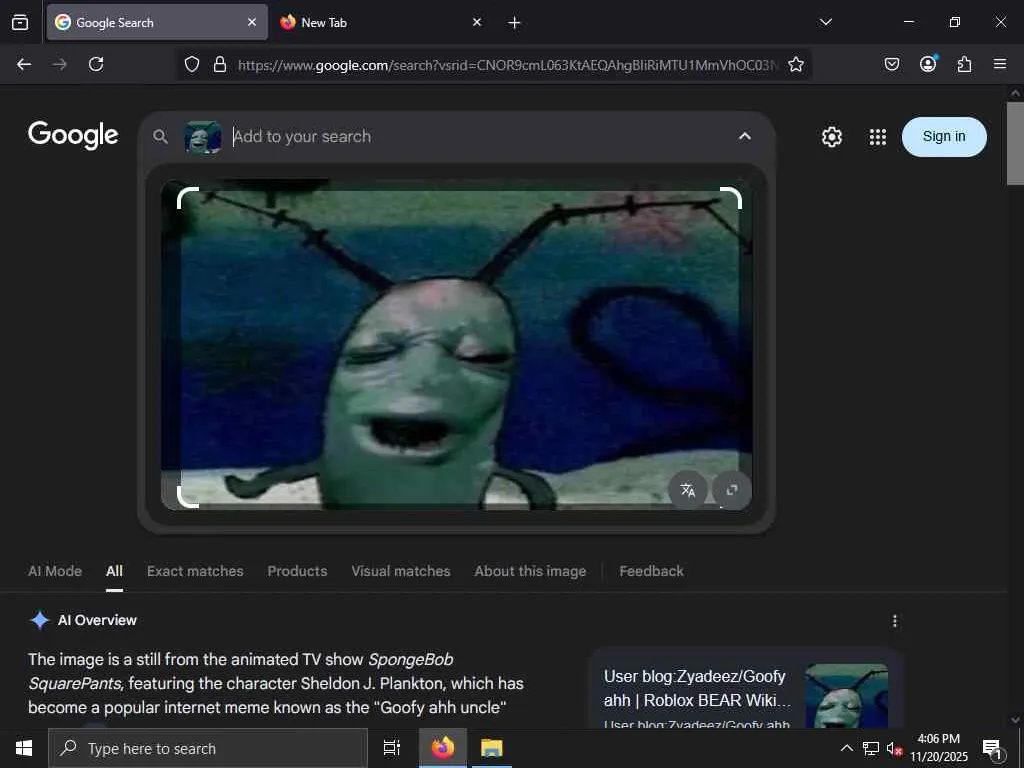This screenshot has width=1024, height=768.
Task: Open the Visual matches tab
Action: click(x=401, y=571)
